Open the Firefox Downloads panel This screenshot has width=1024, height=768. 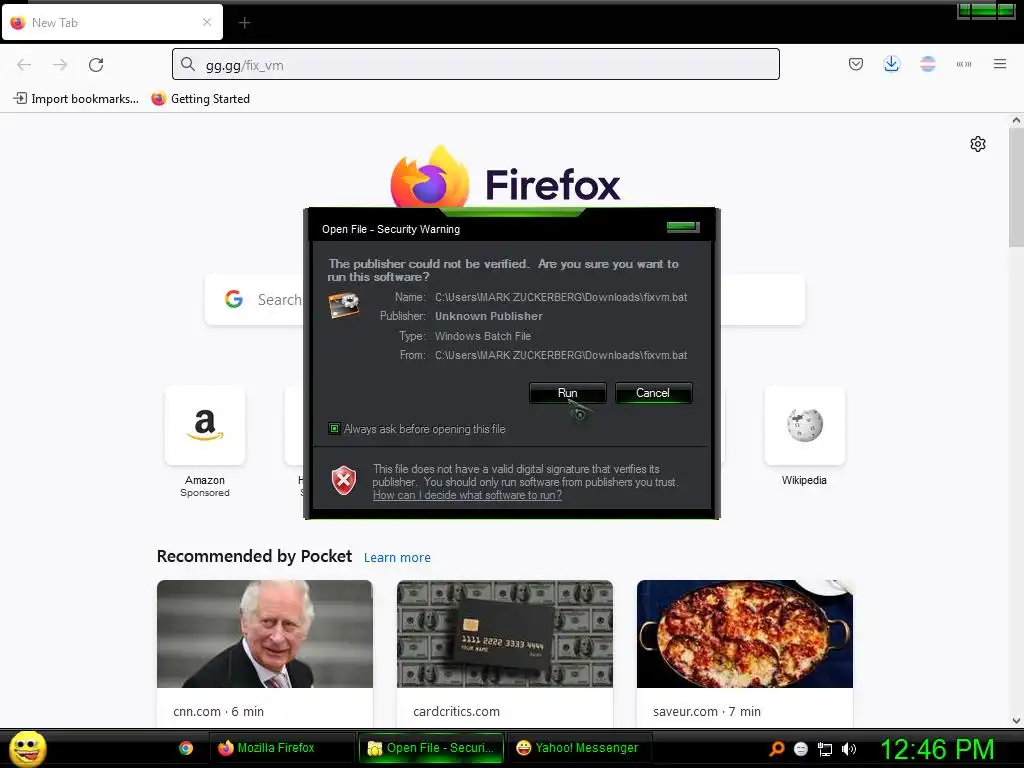891,64
